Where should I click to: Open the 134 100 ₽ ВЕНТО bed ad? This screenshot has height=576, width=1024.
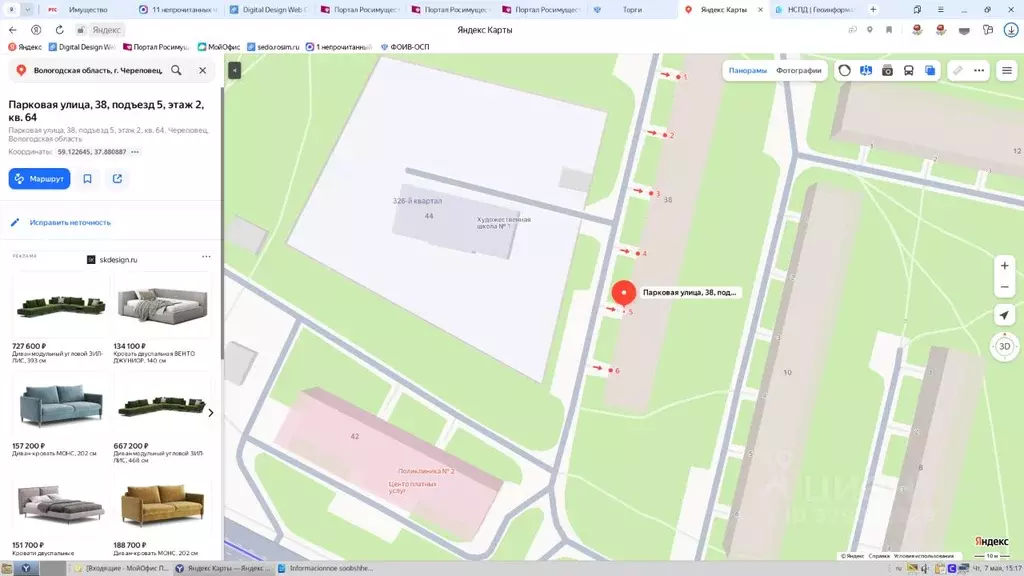[162, 318]
